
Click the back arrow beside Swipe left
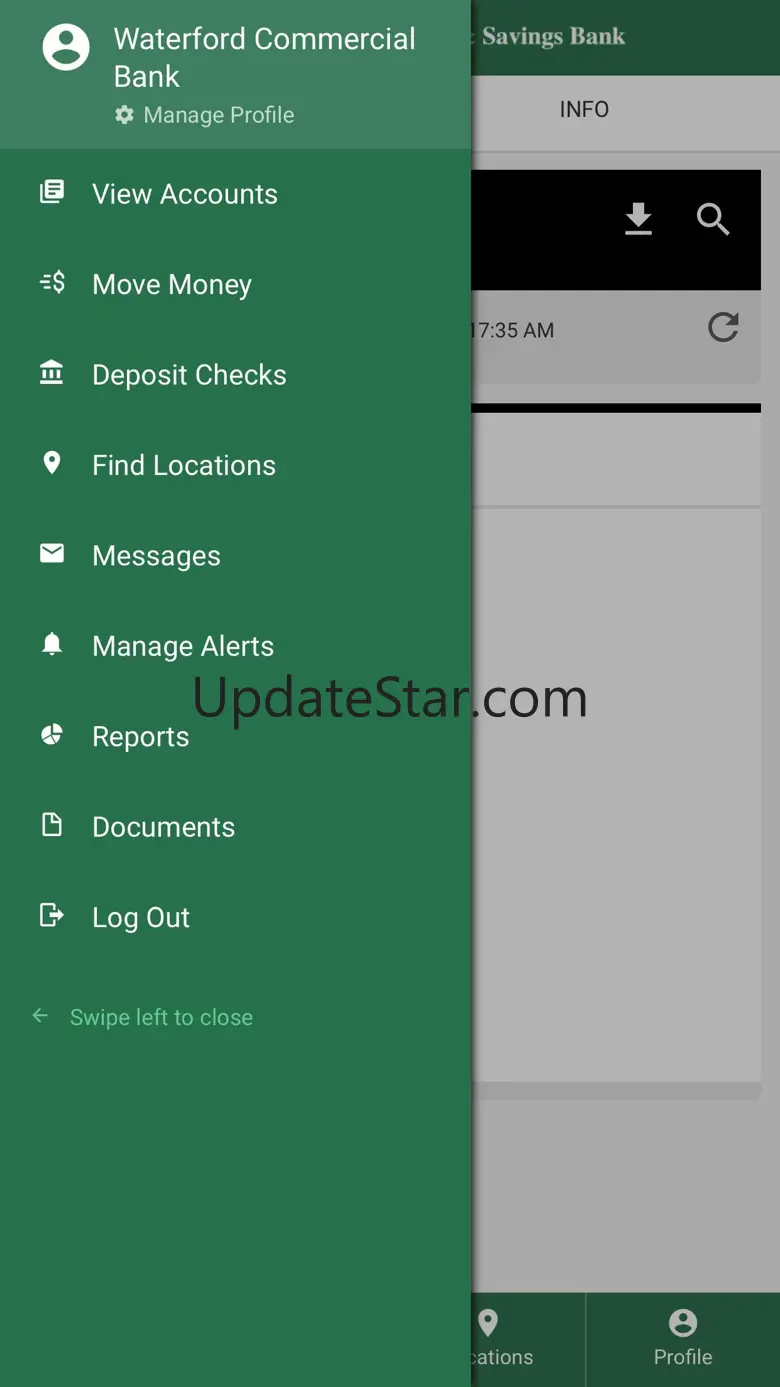pyautogui.click(x=40, y=1016)
